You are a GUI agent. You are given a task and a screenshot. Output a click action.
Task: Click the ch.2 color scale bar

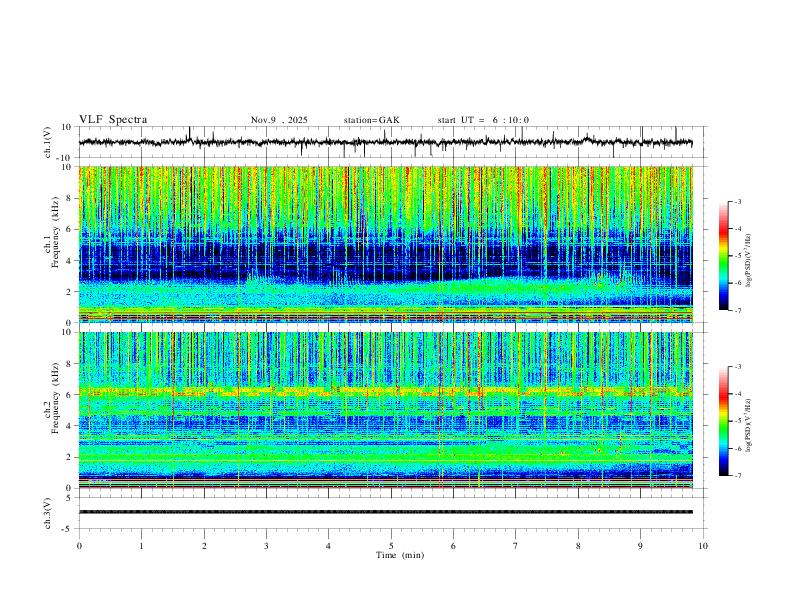tap(723, 421)
